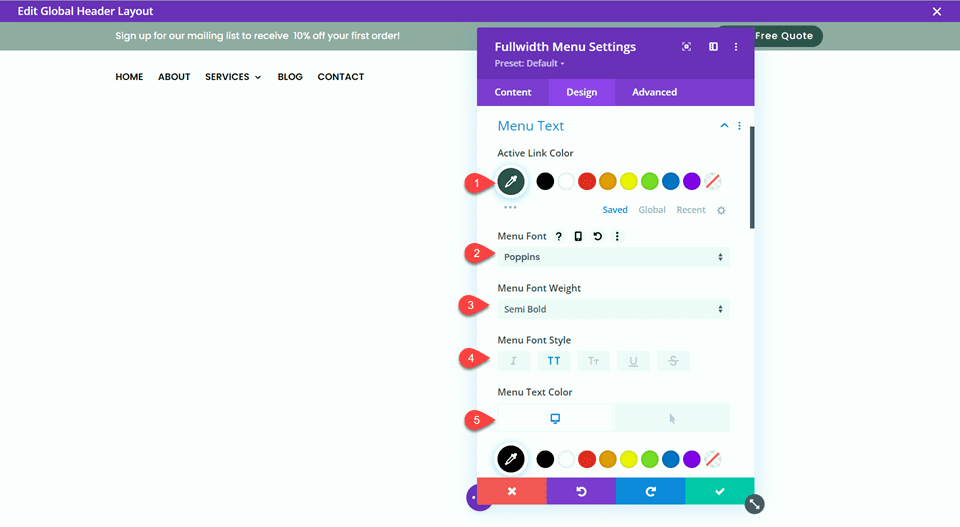The width and height of the screenshot is (960, 527).
Task: Click the Menu Text section title
Action: (530, 125)
